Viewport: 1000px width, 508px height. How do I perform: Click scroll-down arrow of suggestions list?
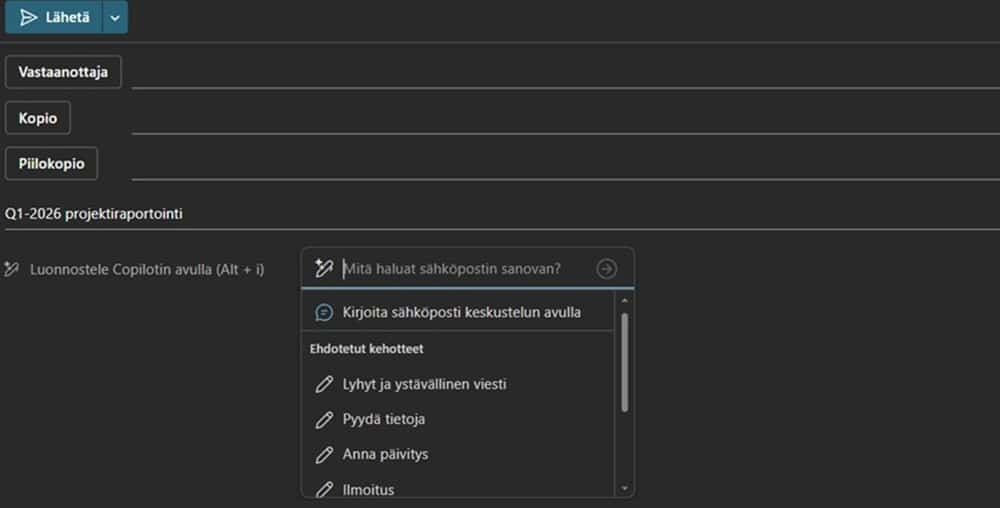coord(624,489)
